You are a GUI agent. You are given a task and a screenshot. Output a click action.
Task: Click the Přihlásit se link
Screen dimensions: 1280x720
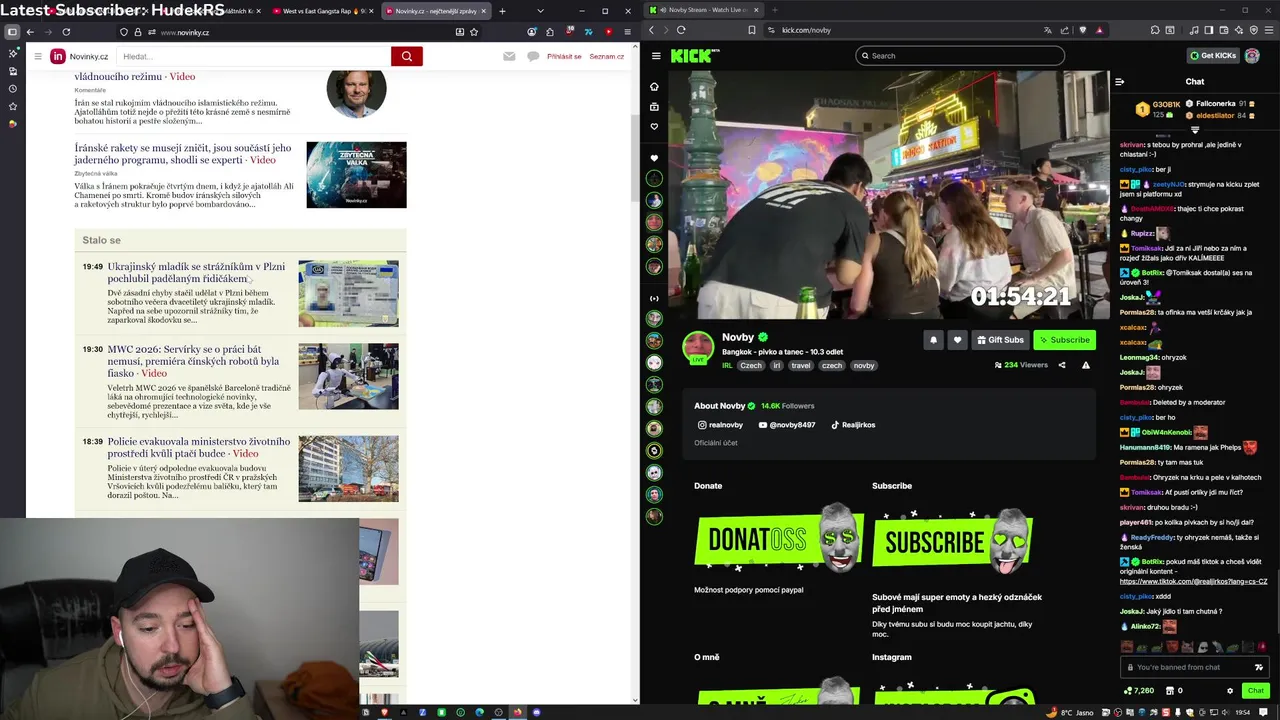click(564, 56)
